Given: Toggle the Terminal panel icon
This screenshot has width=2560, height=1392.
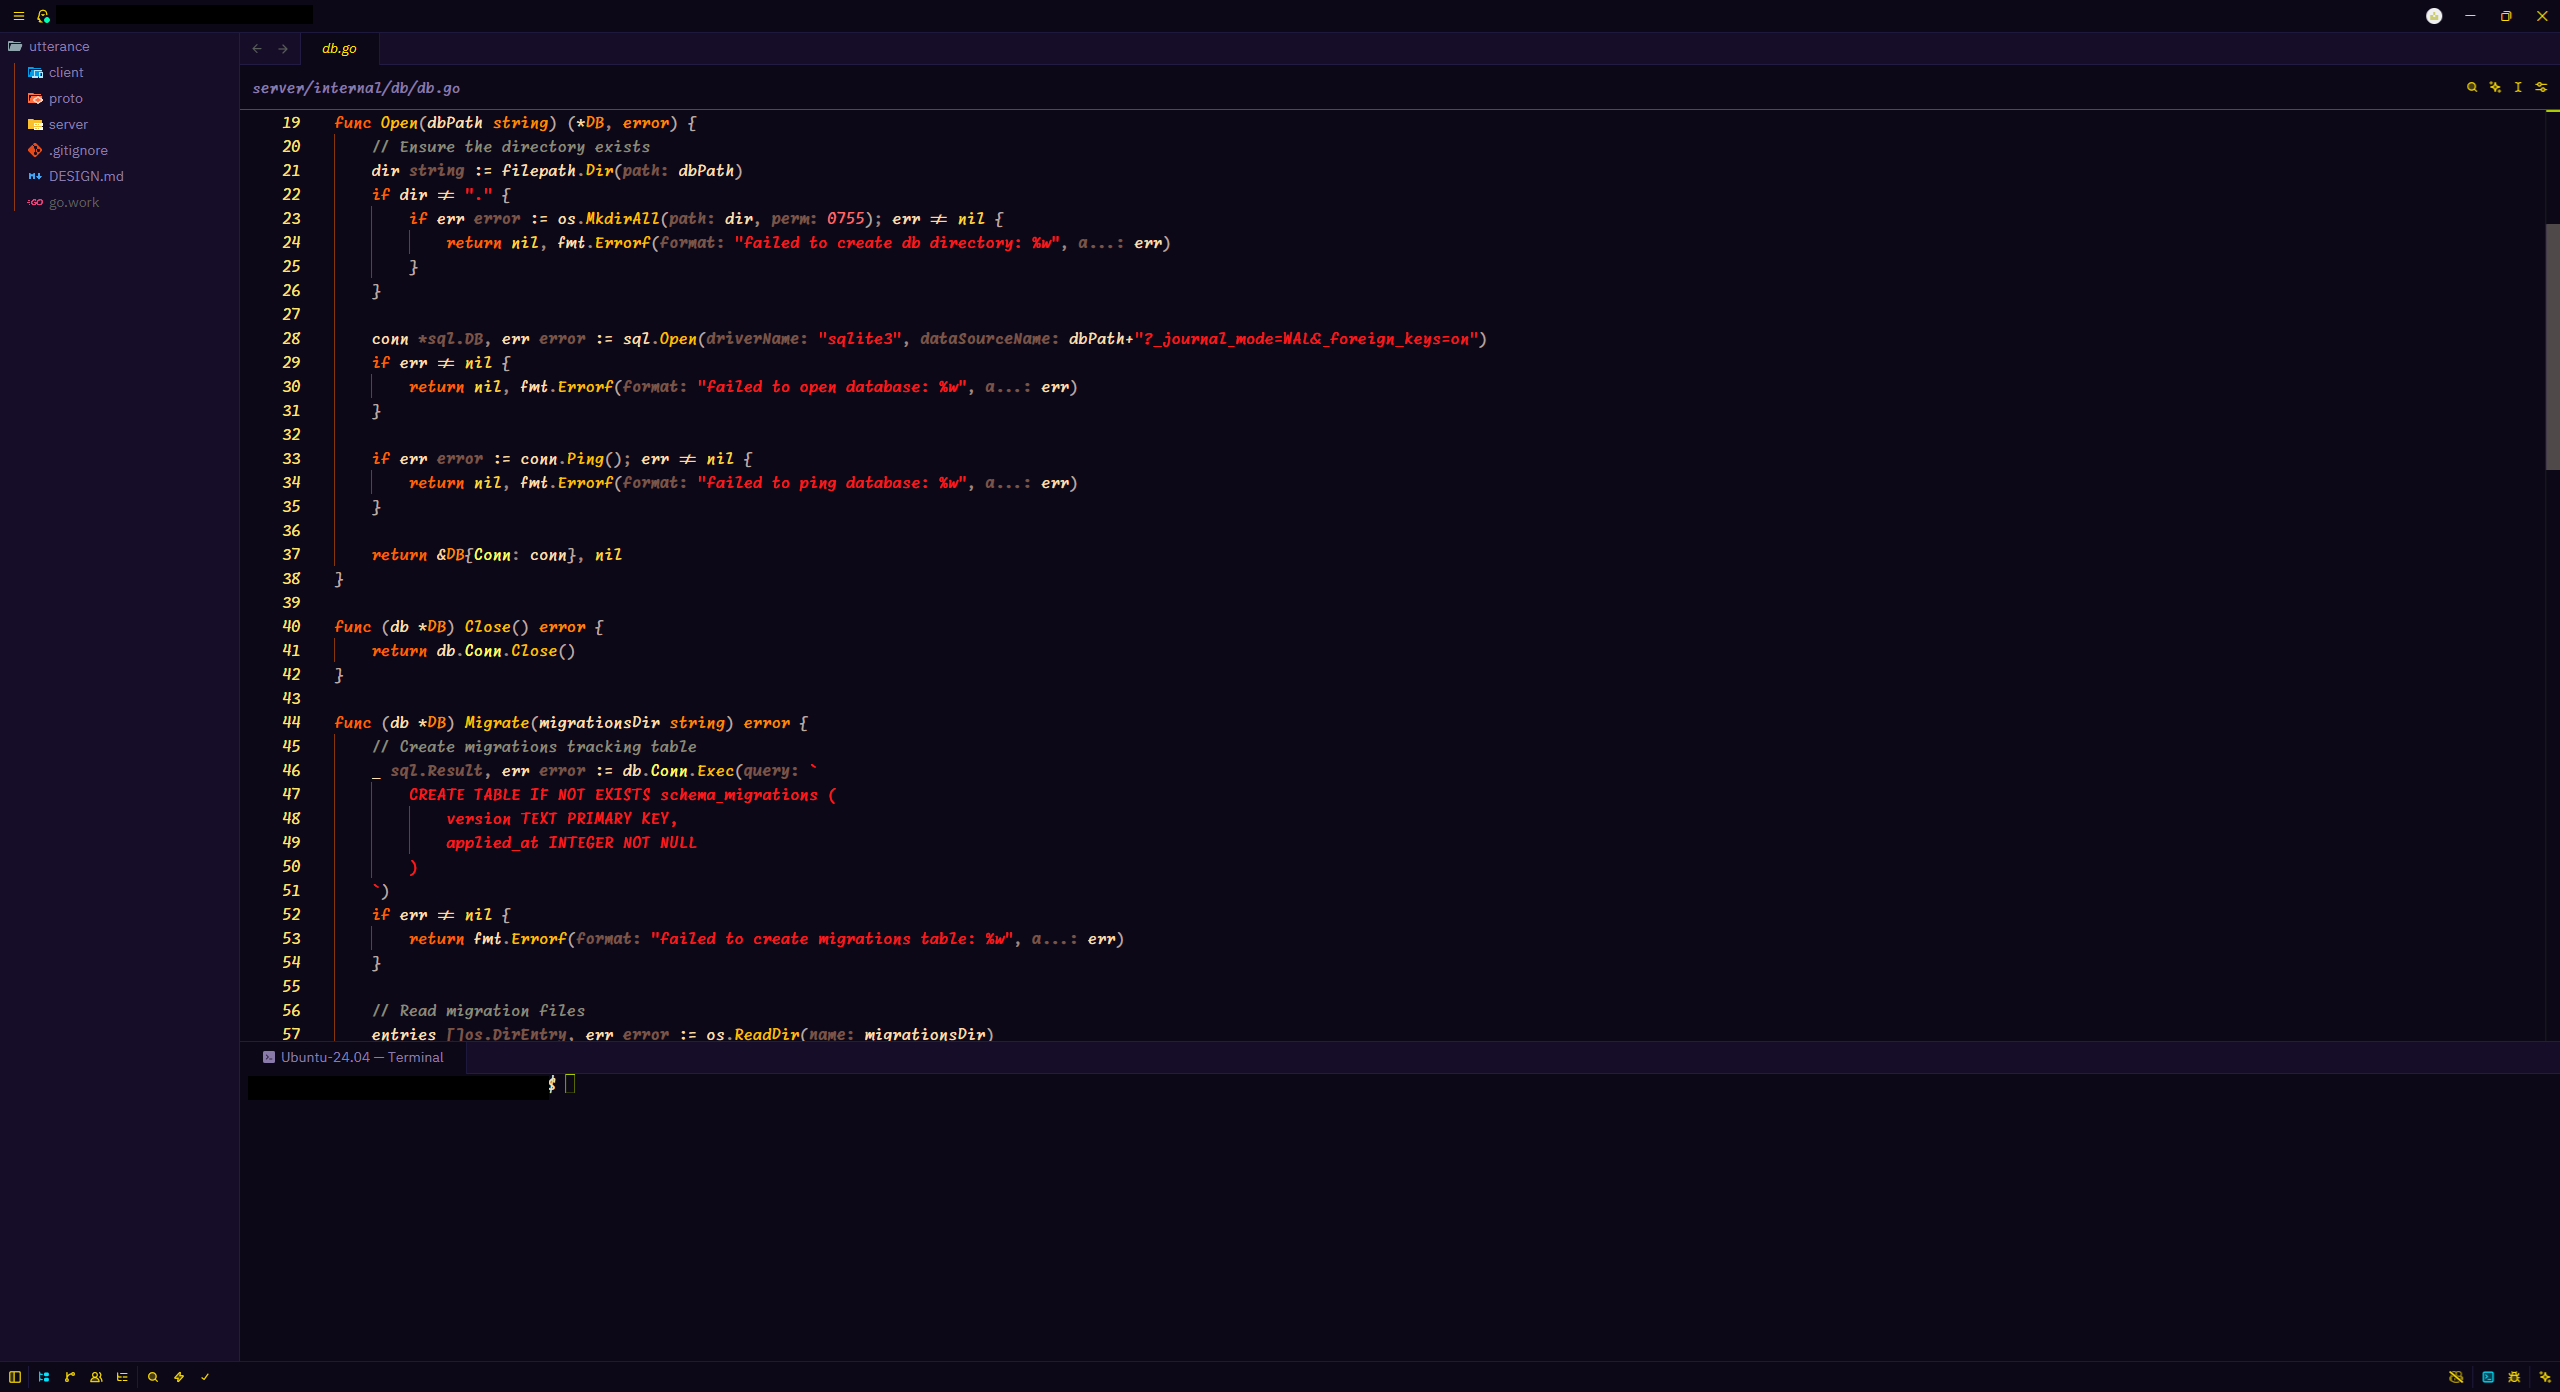Looking at the screenshot, I should [x=2488, y=1377].
